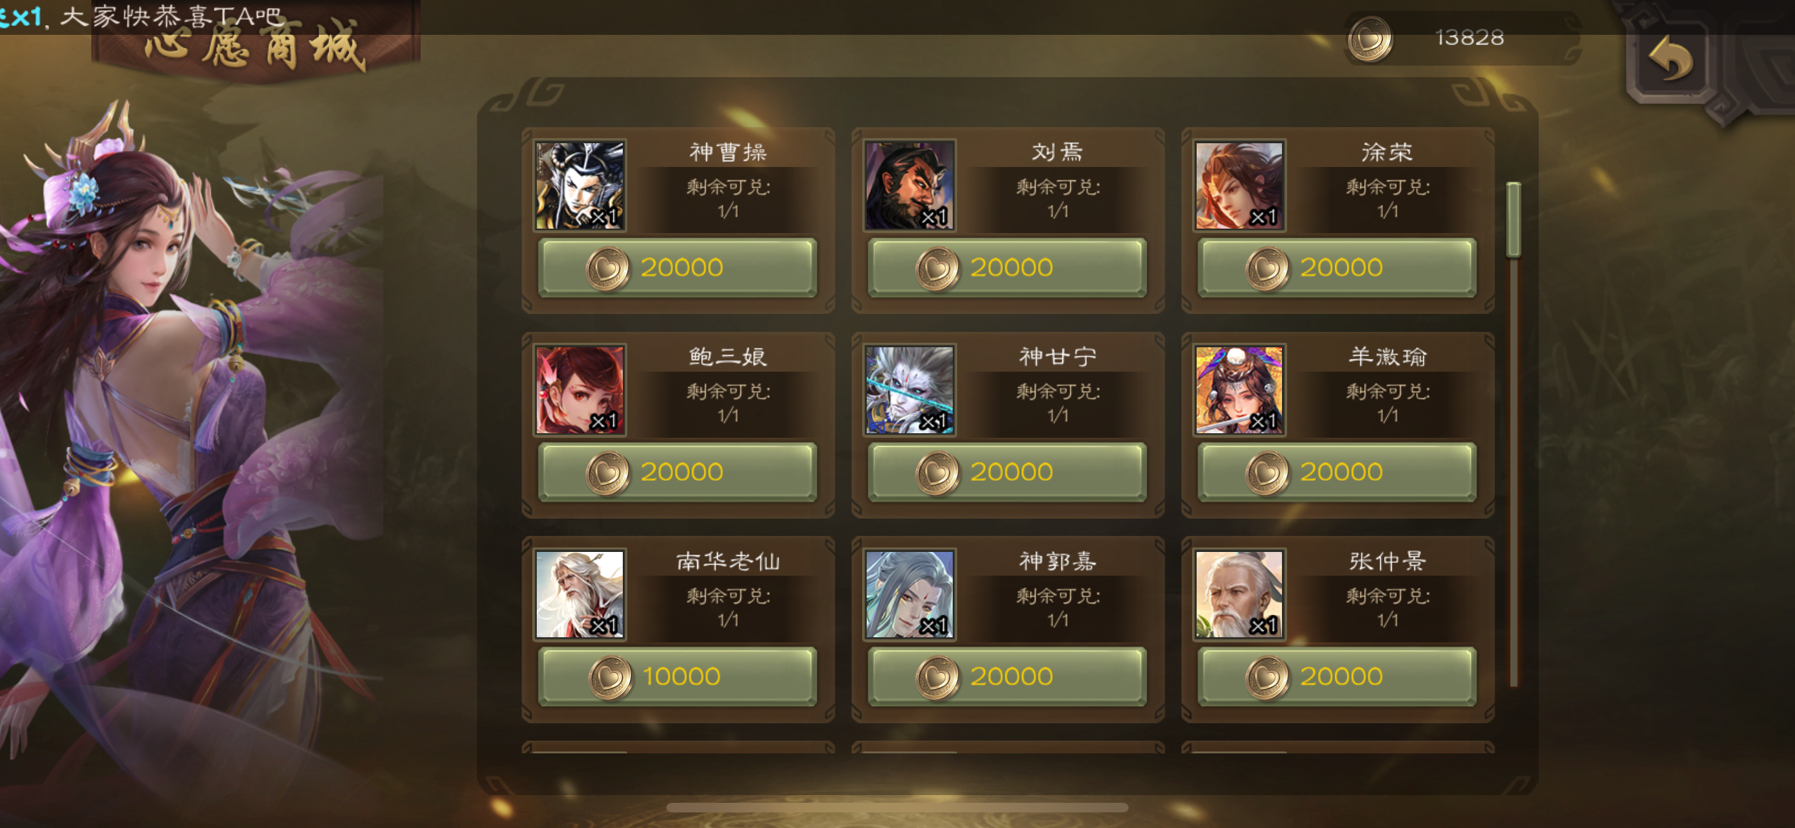Buy 神曹操 for 20000 coins

[678, 268]
